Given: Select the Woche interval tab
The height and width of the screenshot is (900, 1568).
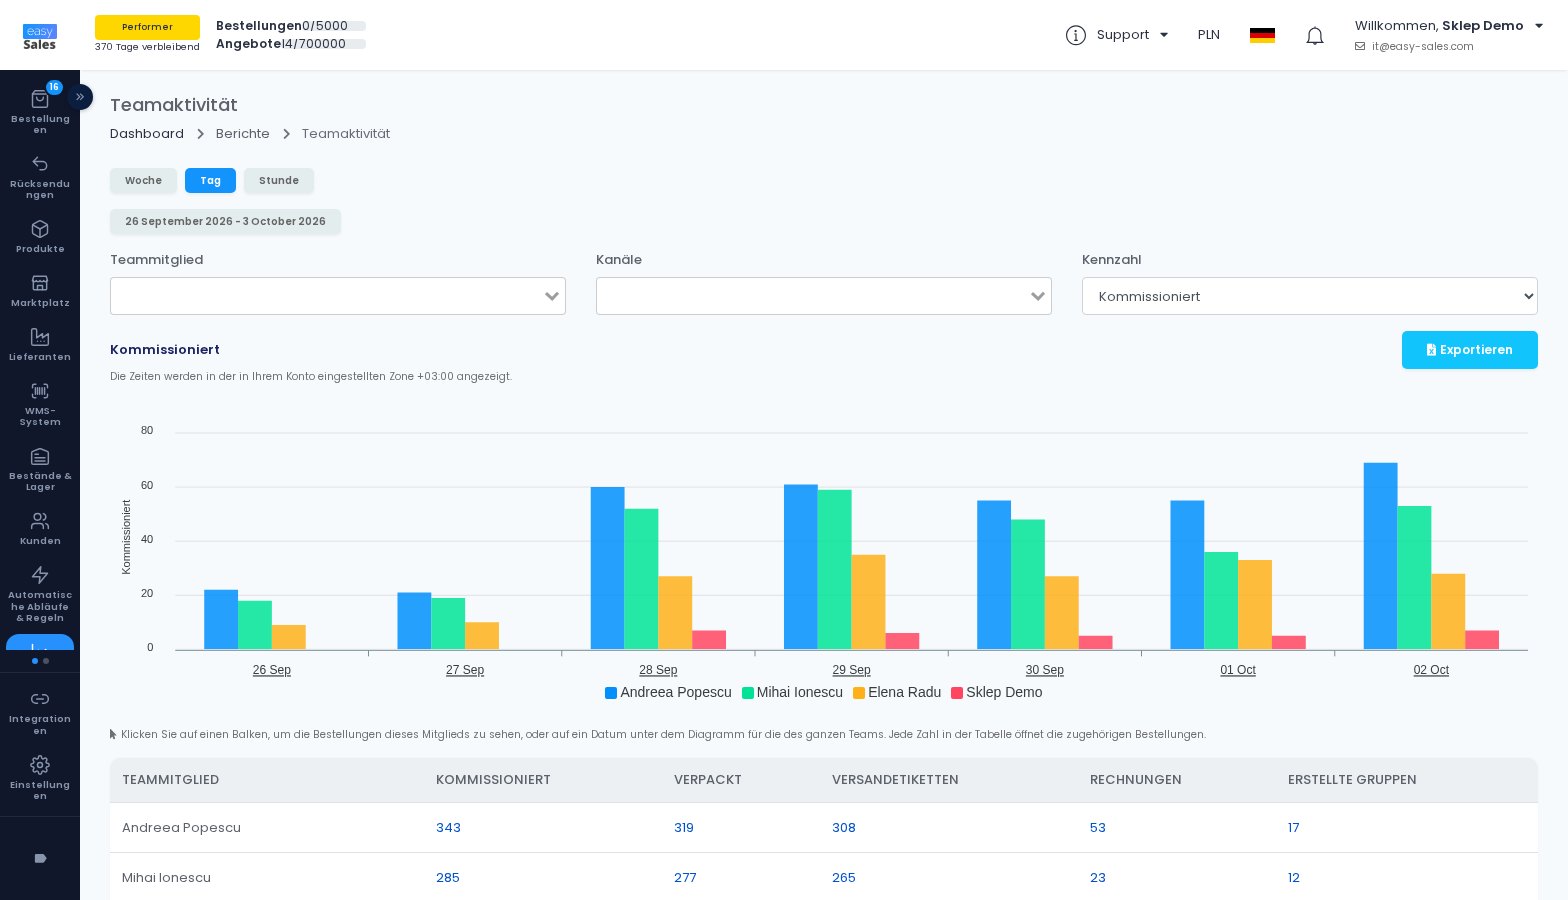Looking at the screenshot, I should point(143,181).
